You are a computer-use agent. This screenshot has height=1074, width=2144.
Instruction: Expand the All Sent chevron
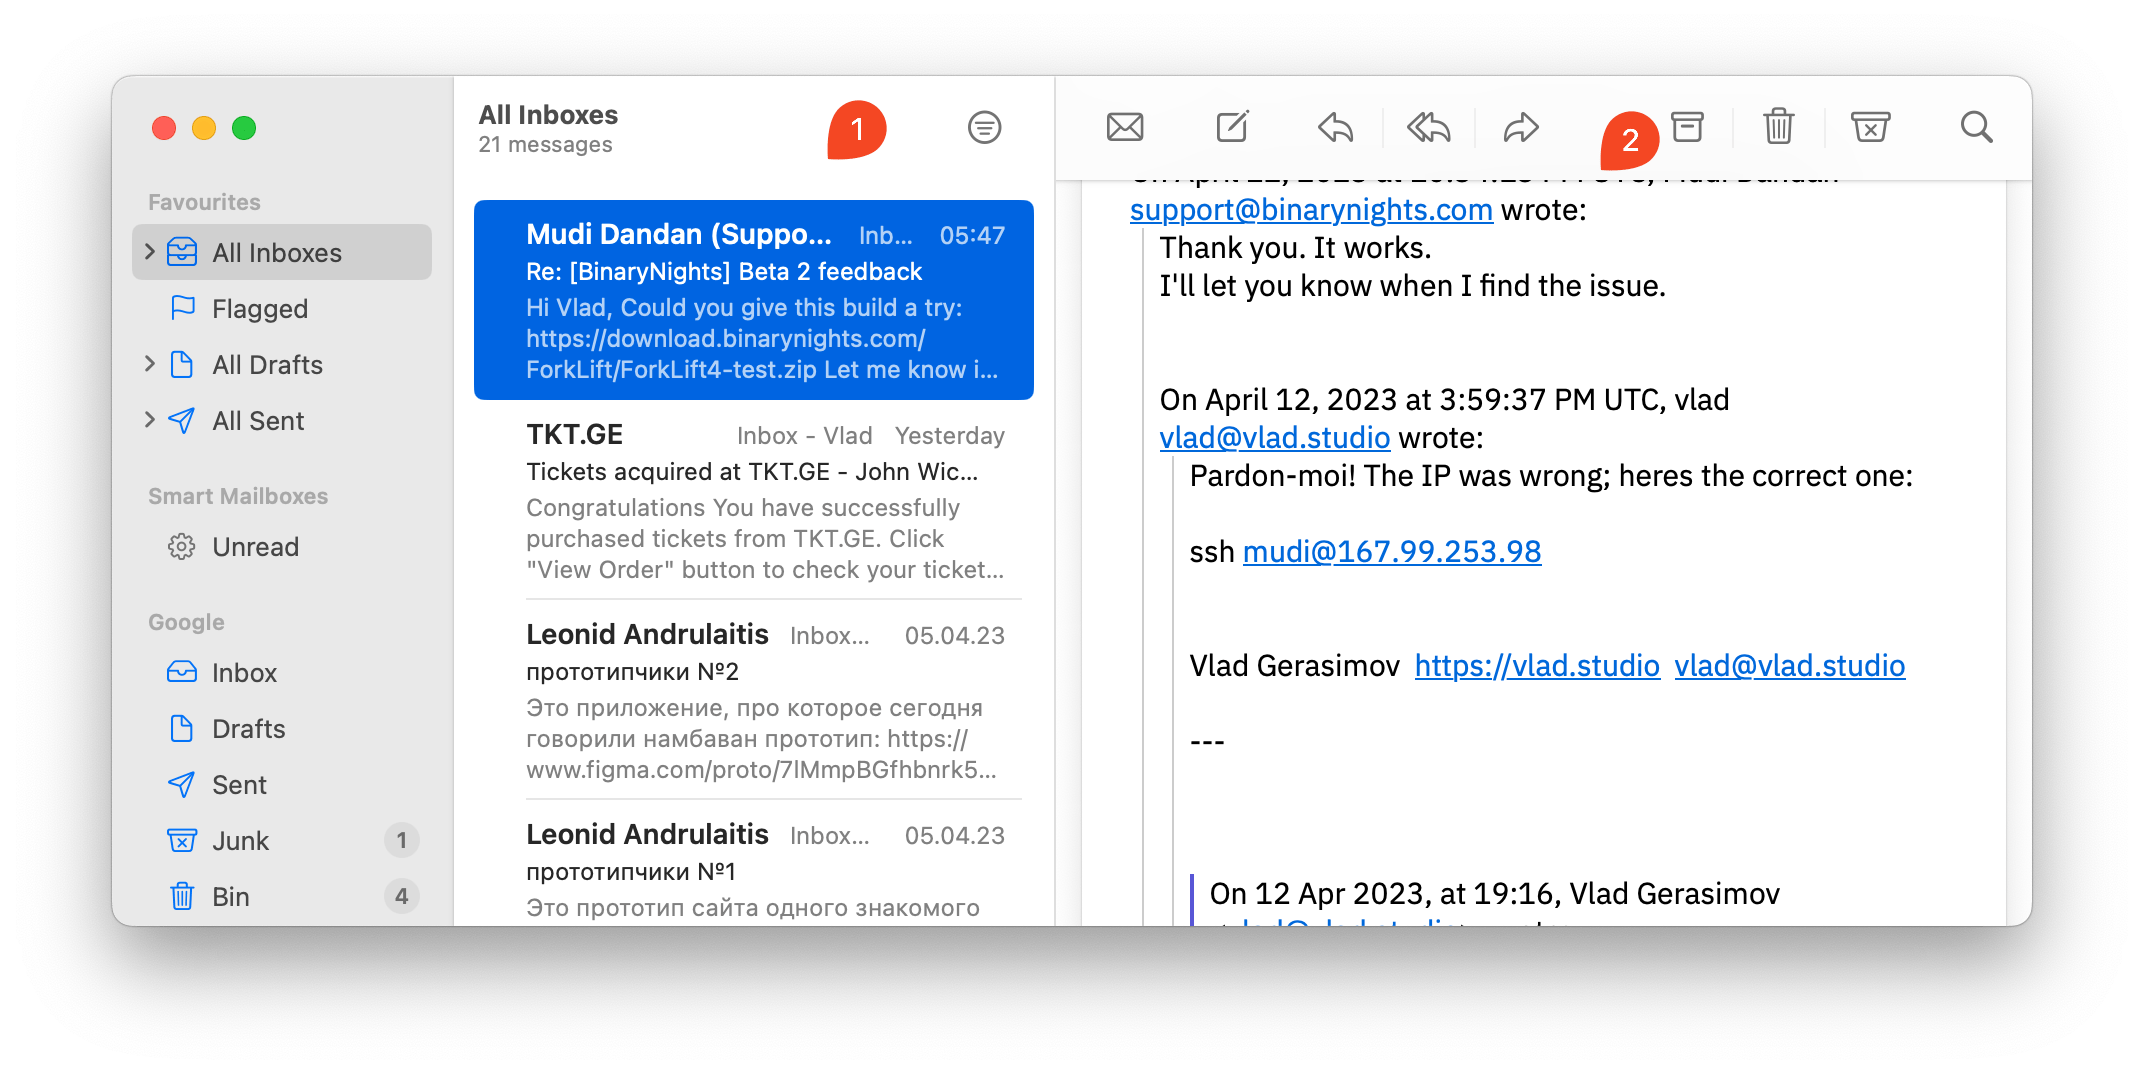click(150, 419)
